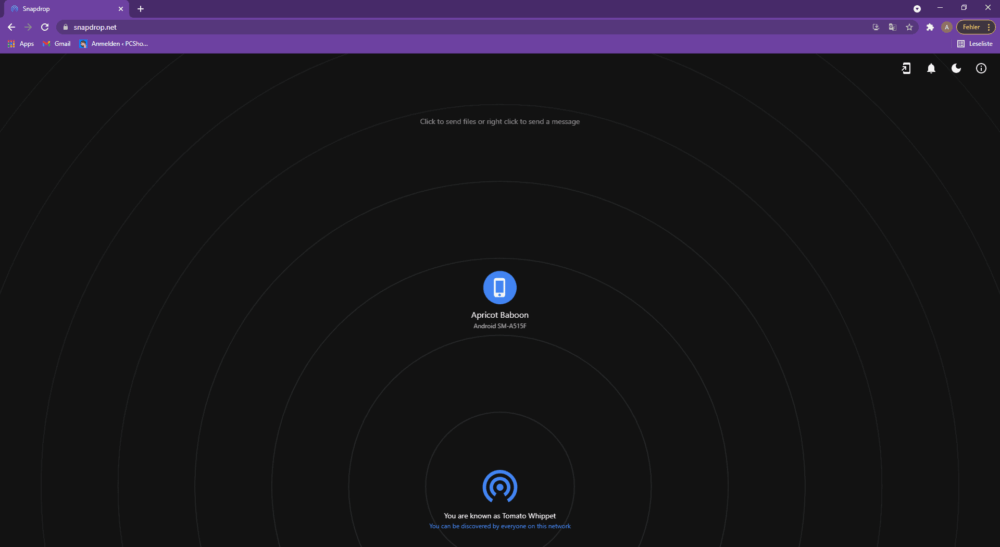1000x547 pixels.
Task: Restore down the Chrome window
Action: (964, 8)
